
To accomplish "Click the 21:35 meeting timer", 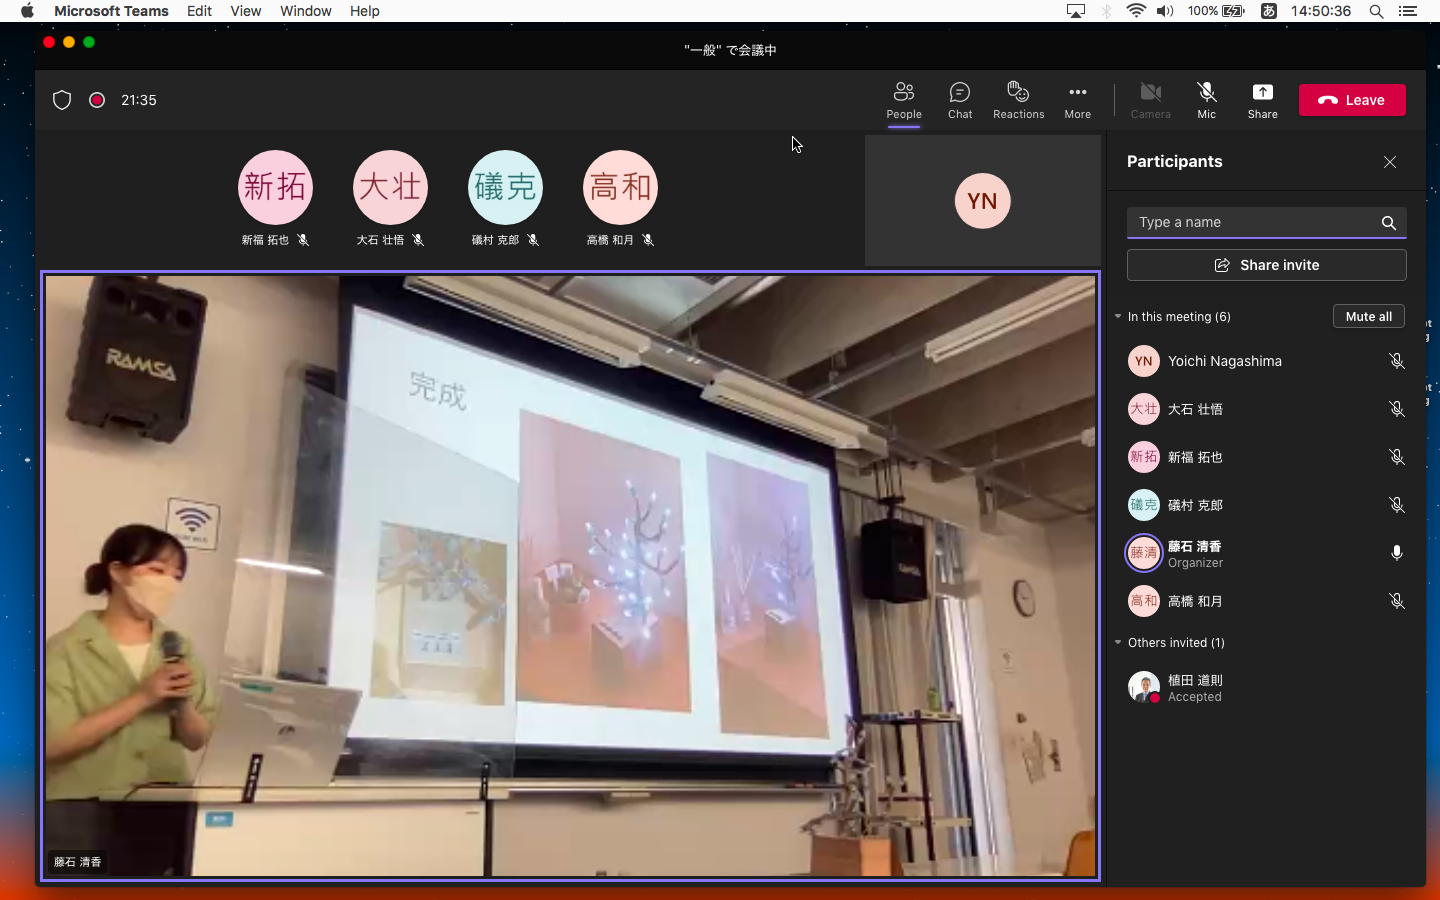I will (139, 100).
